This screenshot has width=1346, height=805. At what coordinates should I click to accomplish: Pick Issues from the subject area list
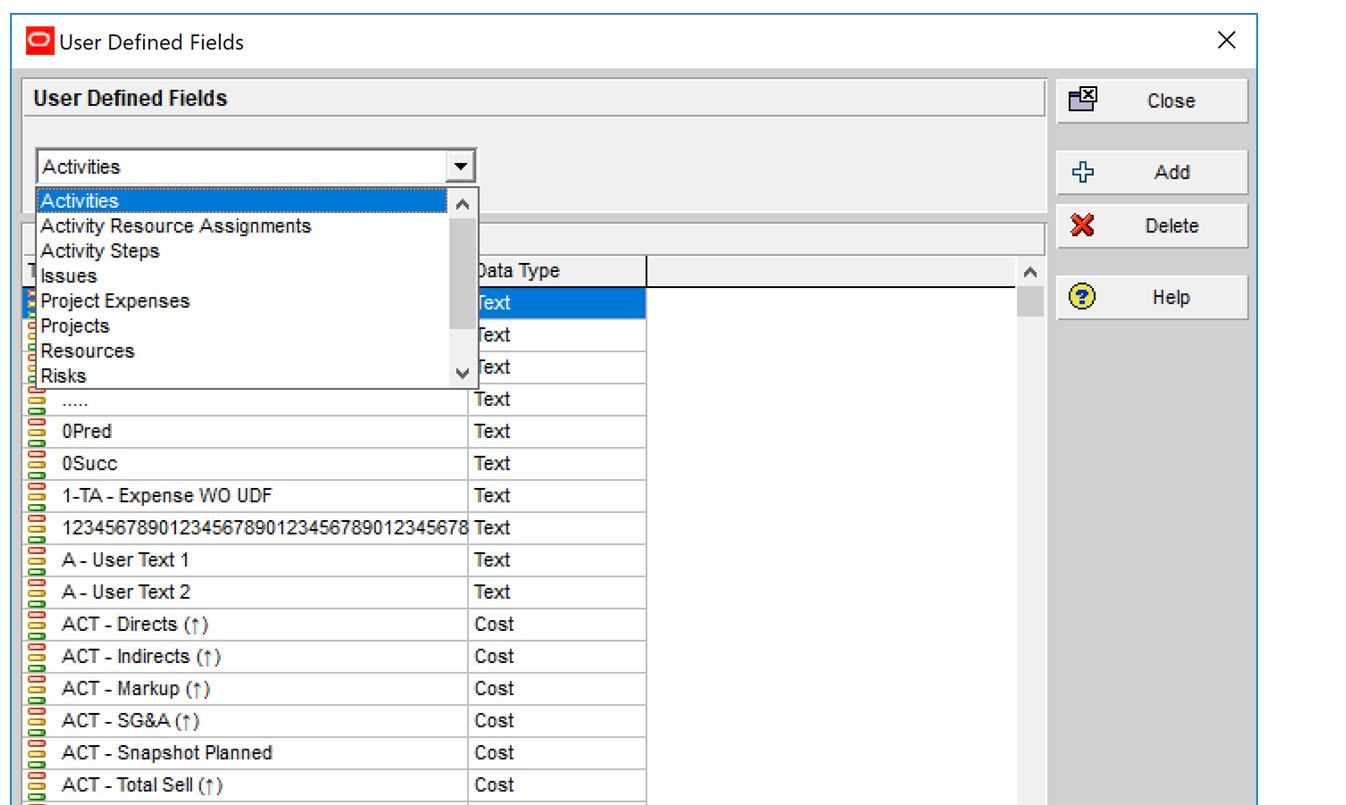[x=69, y=276]
